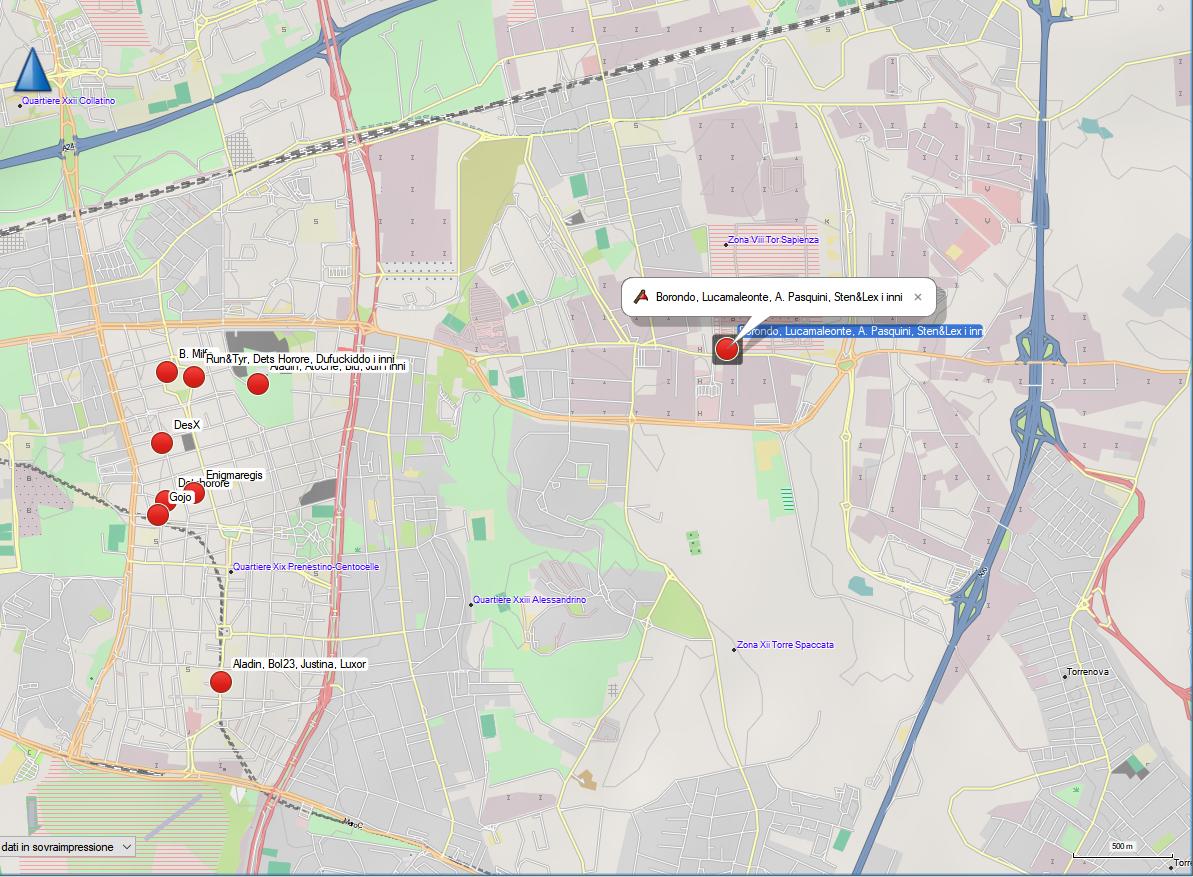Click the pin icon inside the tooltip
This screenshot has height=877, width=1193.
pos(642,297)
